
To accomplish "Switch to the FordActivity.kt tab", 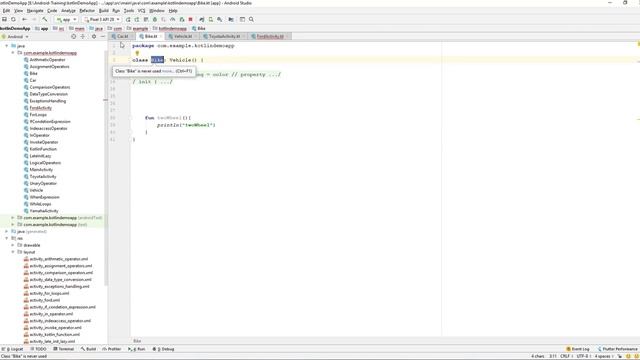I will click(269, 36).
